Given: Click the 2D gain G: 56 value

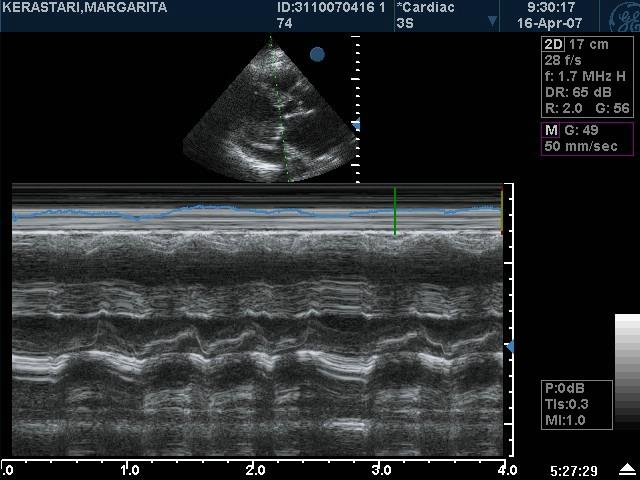Looking at the screenshot, I should pyautogui.click(x=613, y=108).
